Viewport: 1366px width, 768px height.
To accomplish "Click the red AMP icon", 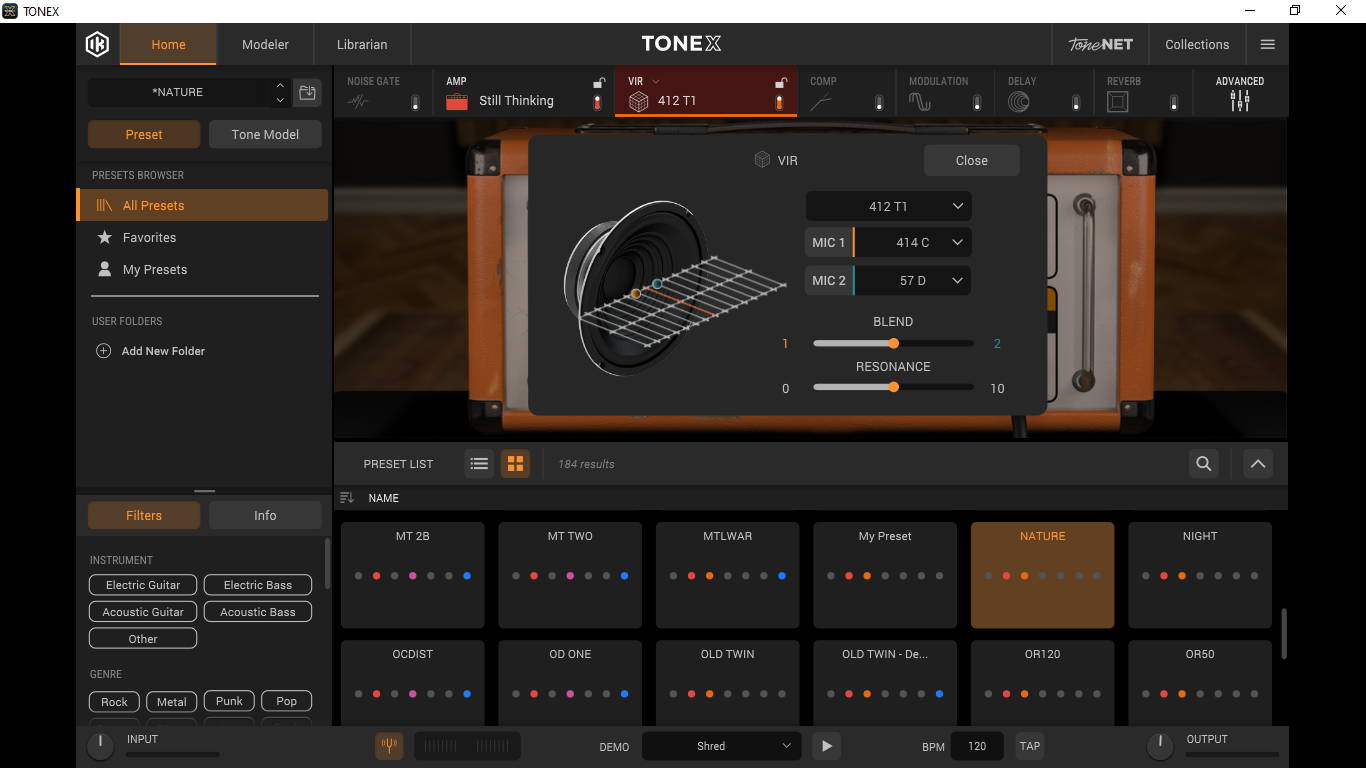I will coord(457,101).
